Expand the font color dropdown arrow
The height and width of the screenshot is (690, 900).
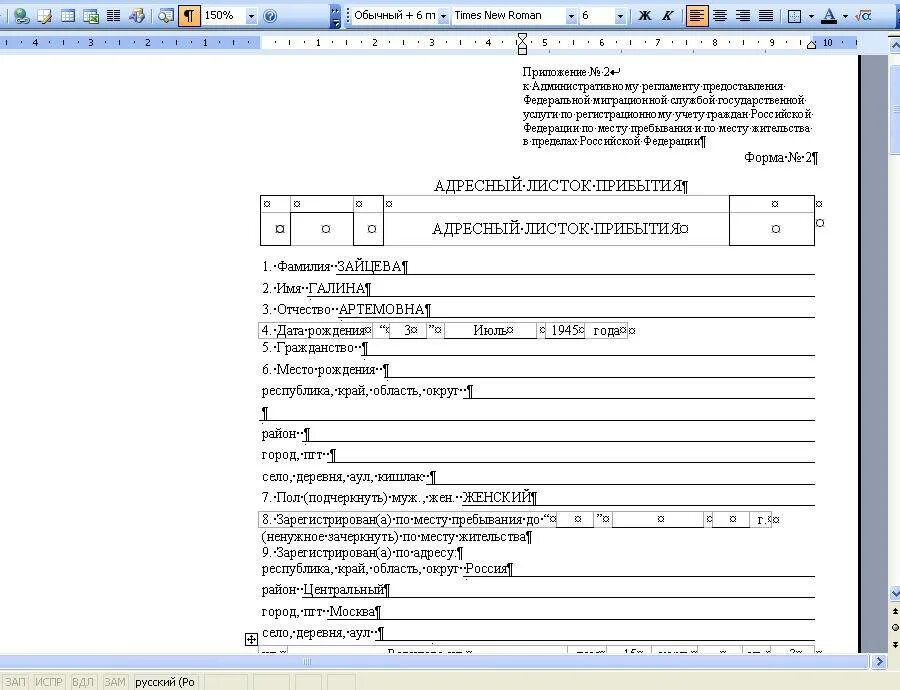845,16
